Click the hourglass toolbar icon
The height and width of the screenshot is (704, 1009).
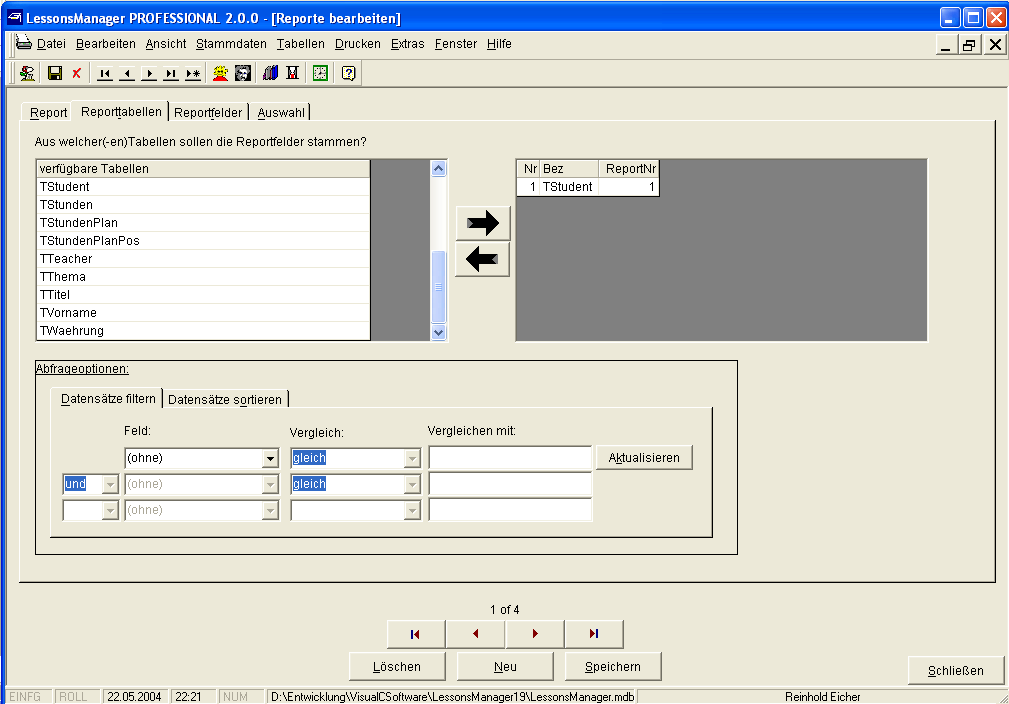point(292,73)
